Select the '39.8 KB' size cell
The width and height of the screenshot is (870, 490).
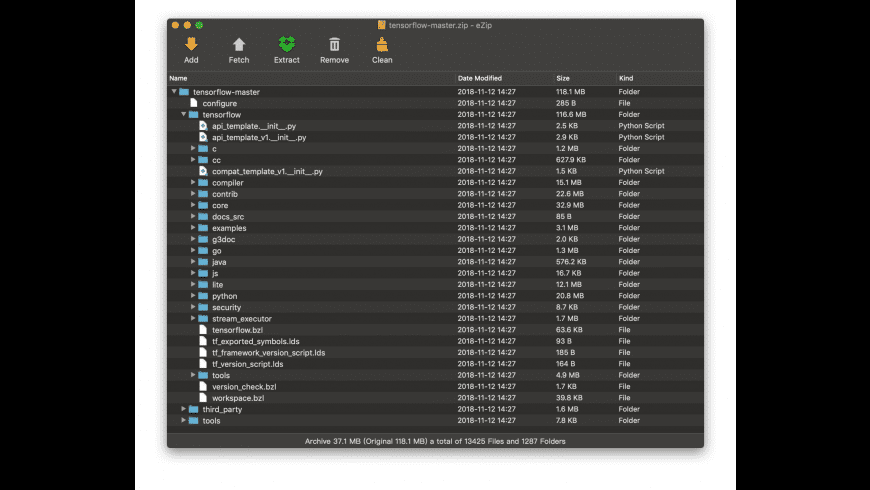click(x=569, y=398)
